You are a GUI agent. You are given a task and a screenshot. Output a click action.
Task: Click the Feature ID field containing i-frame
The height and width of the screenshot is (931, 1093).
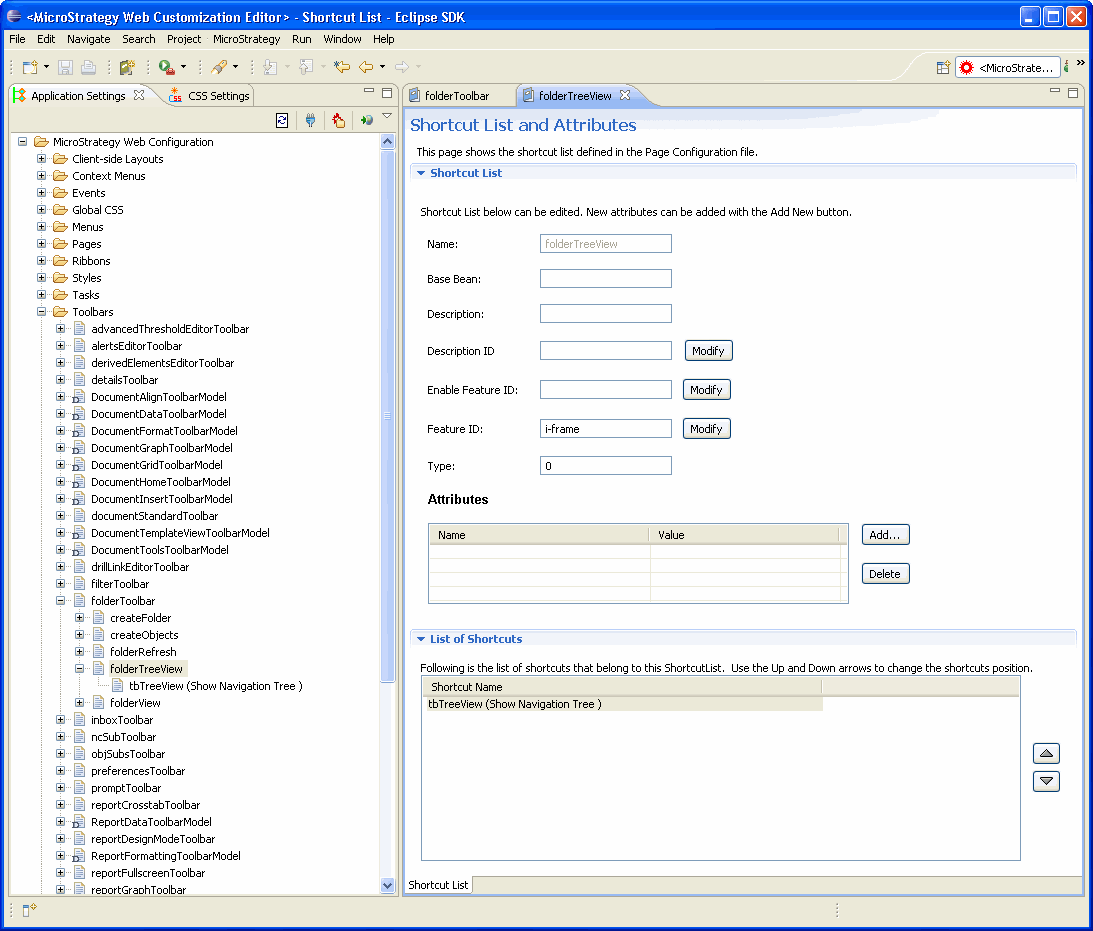coord(606,429)
